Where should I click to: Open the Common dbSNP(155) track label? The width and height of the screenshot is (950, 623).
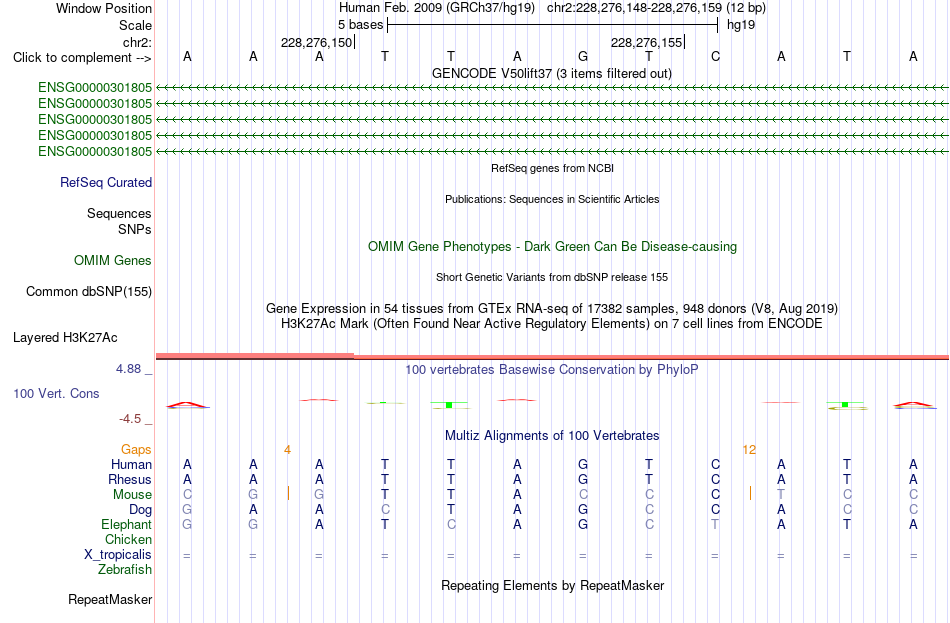[x=89, y=292]
